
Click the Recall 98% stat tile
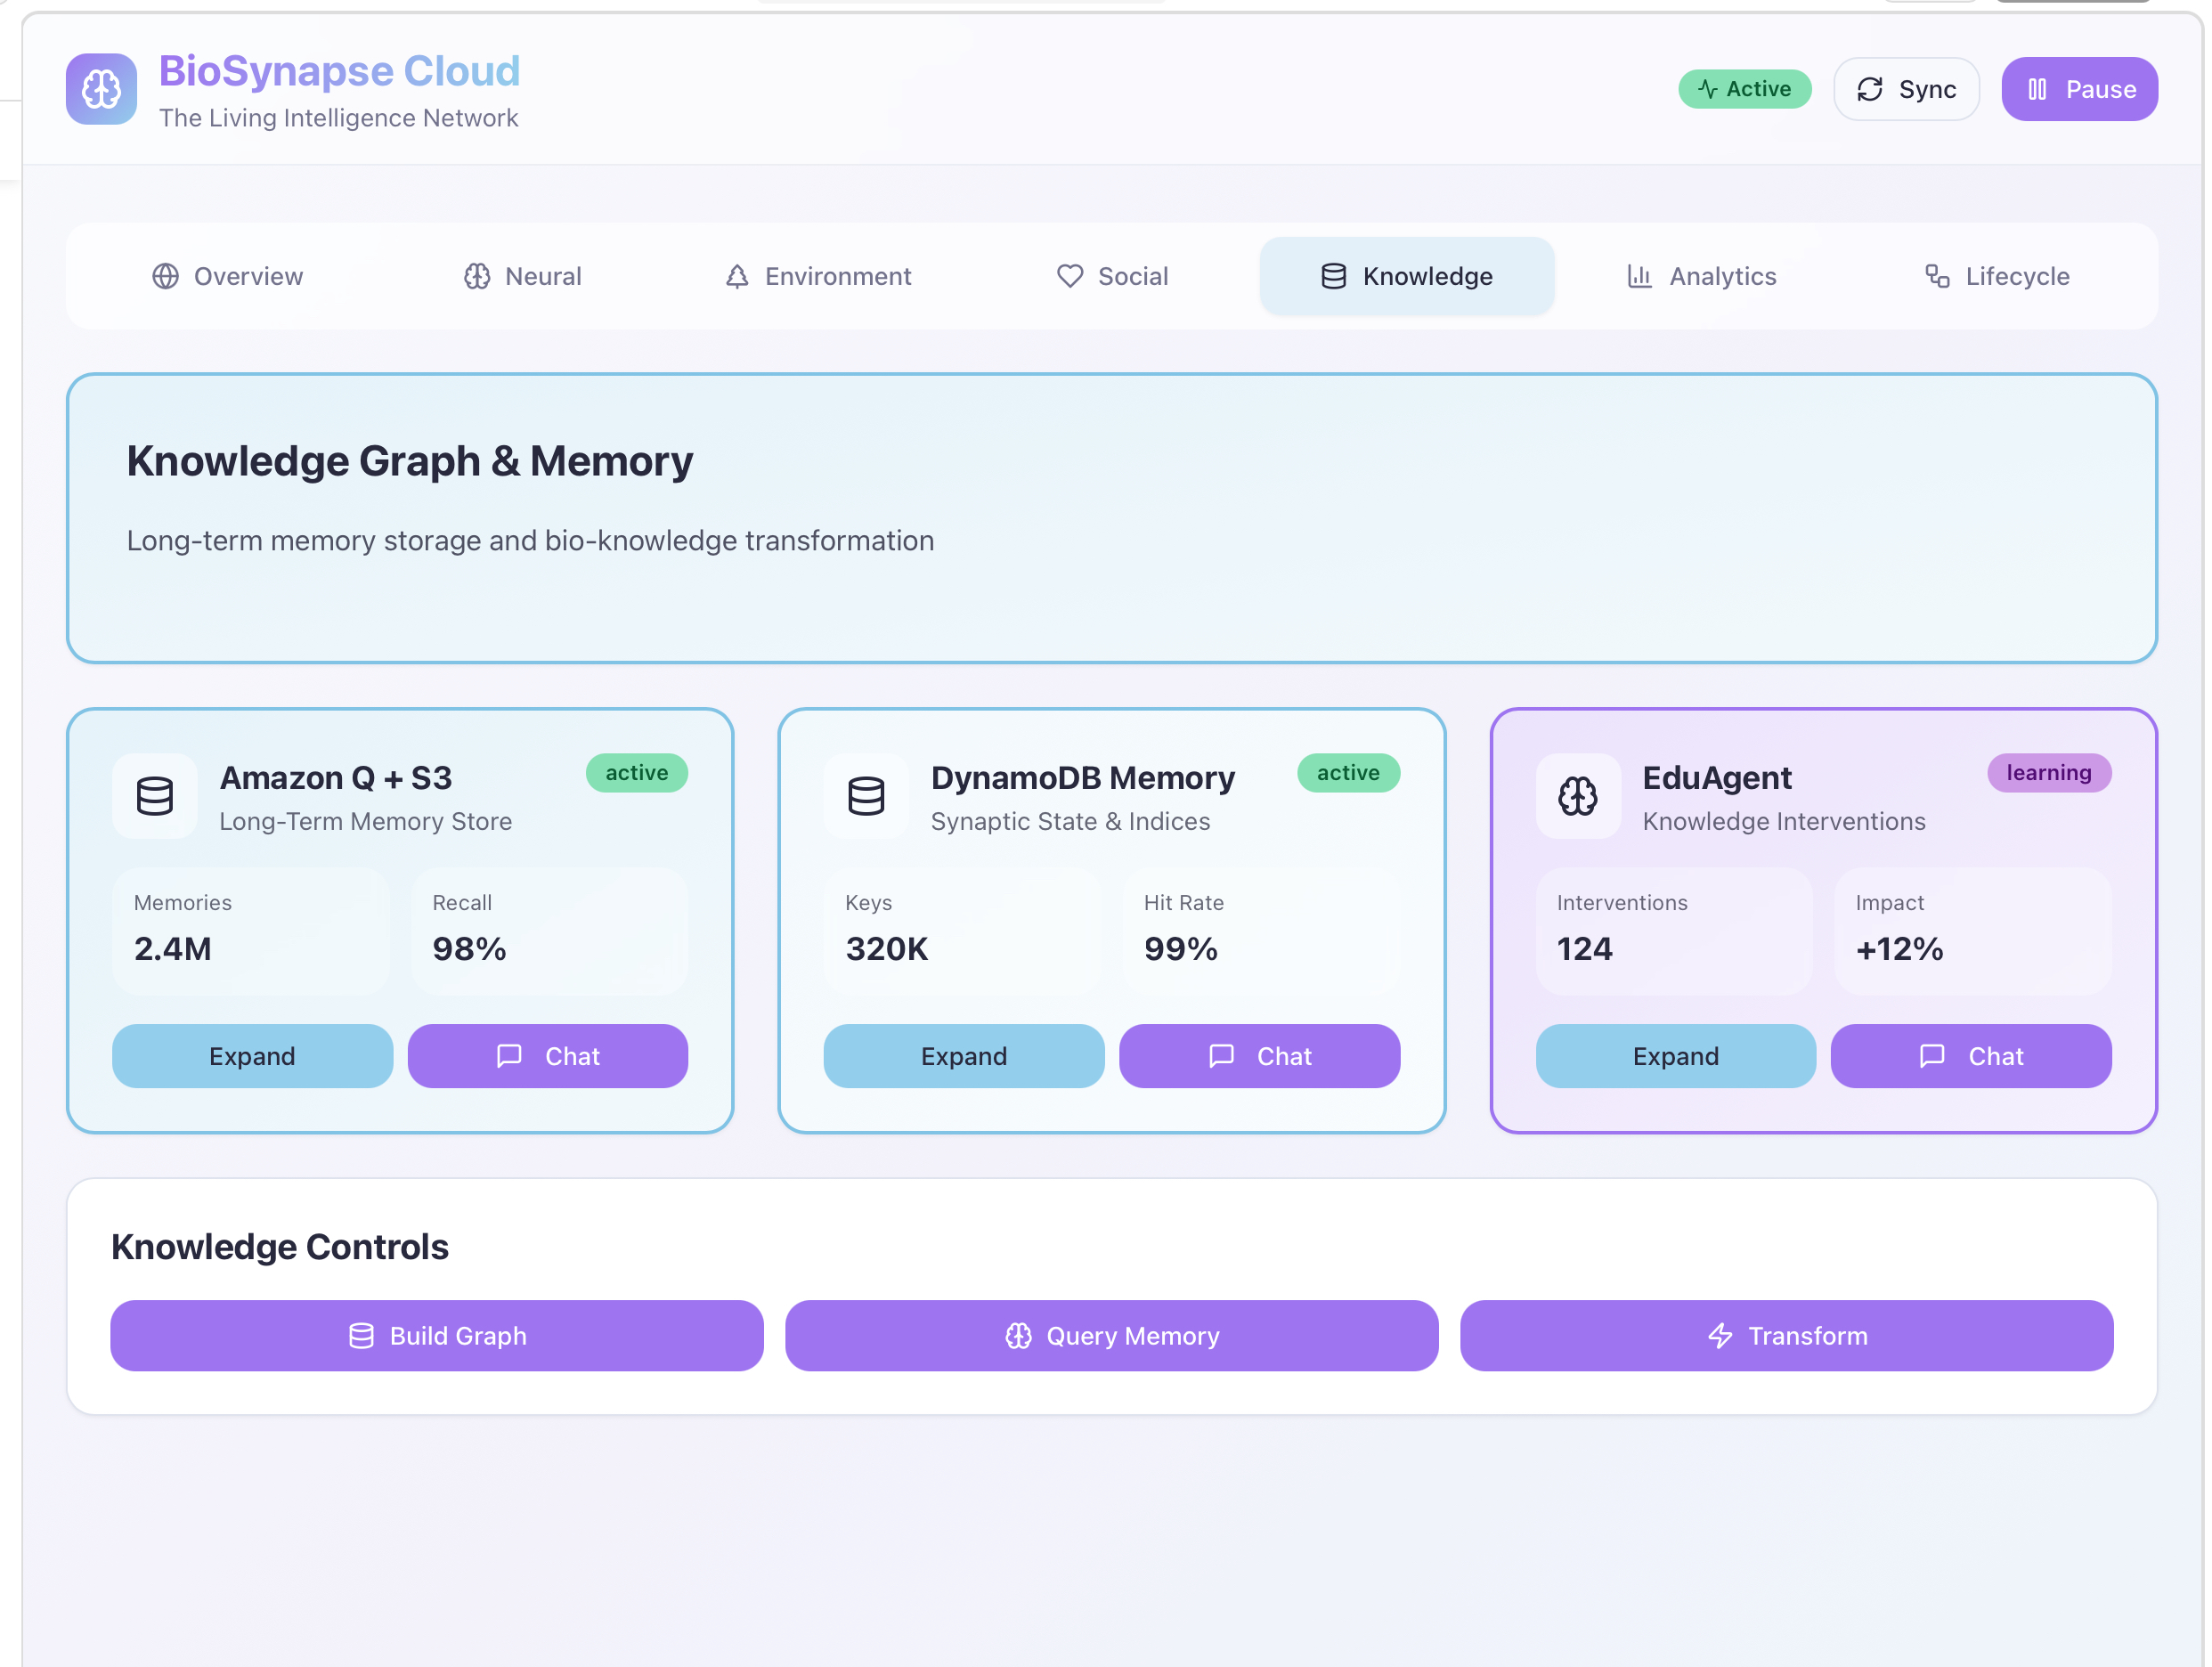point(549,931)
